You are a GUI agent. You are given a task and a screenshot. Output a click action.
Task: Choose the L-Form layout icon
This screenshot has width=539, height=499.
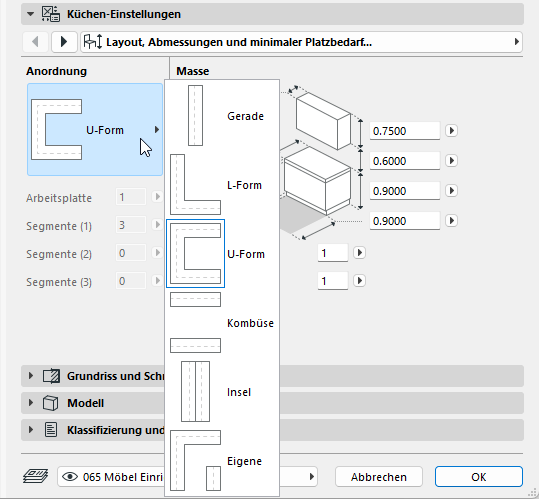pos(195,185)
